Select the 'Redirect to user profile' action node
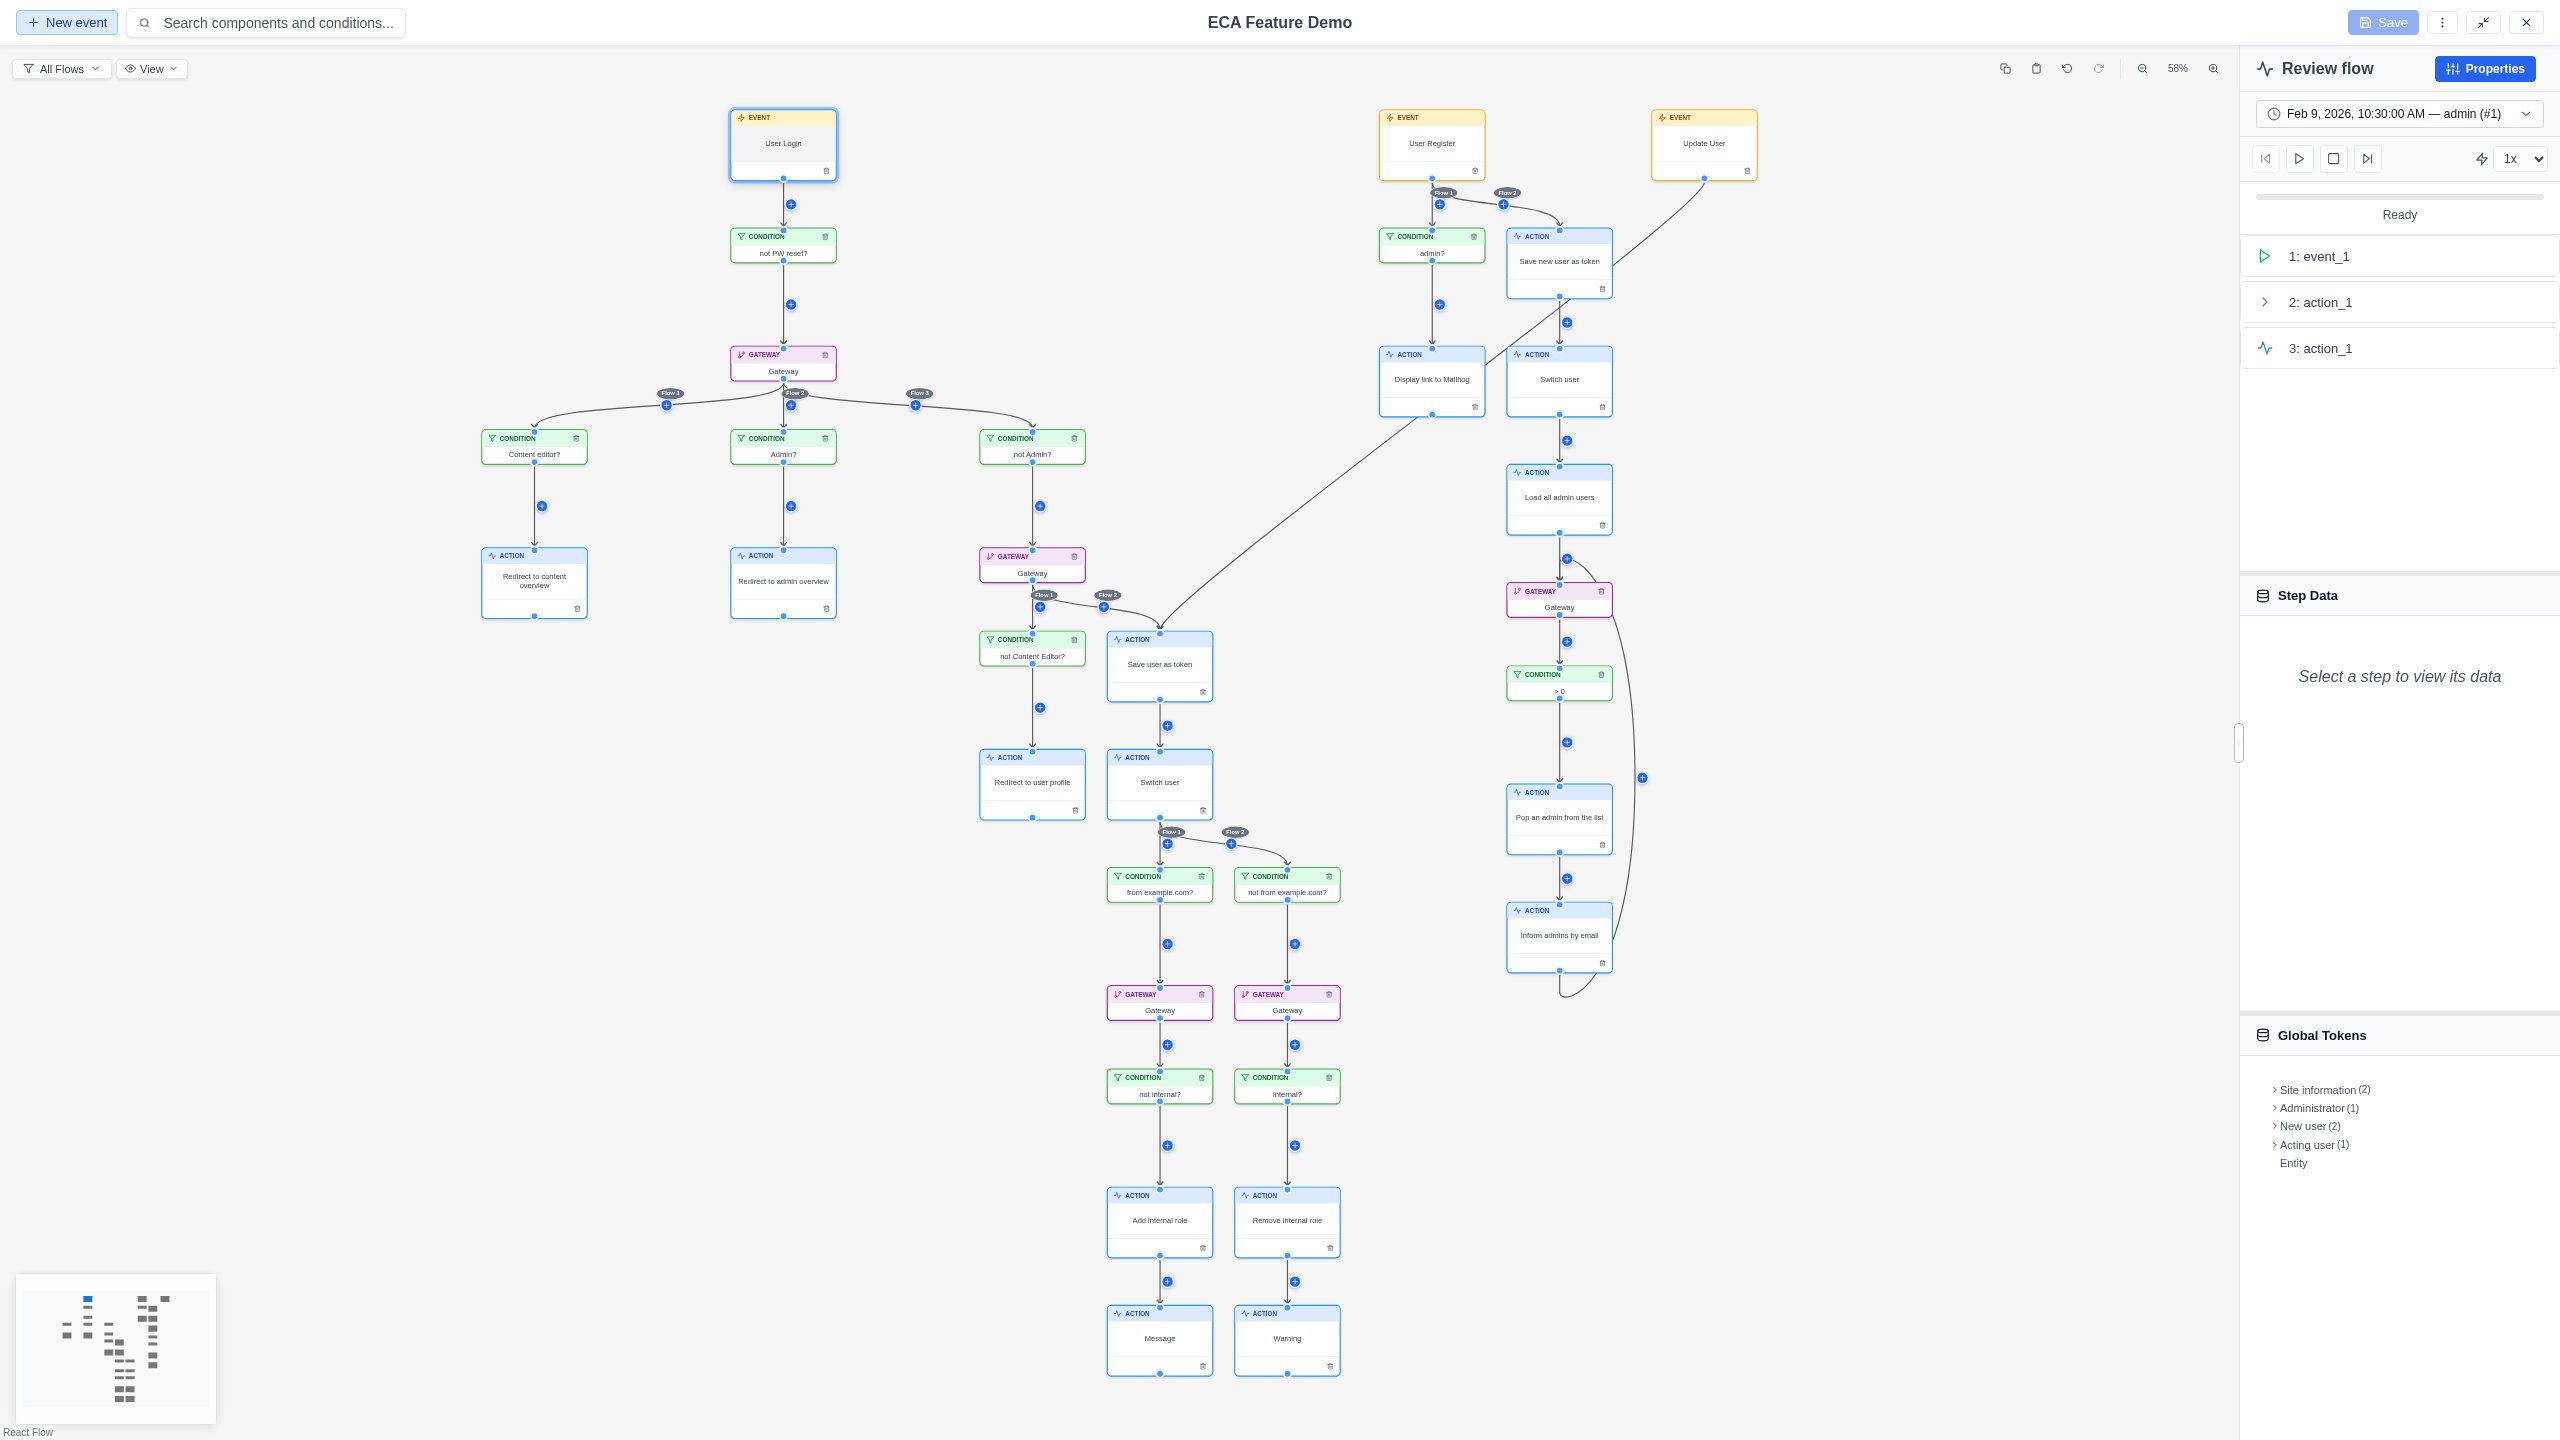This screenshot has height=1440, width=2560. pyautogui.click(x=1032, y=784)
